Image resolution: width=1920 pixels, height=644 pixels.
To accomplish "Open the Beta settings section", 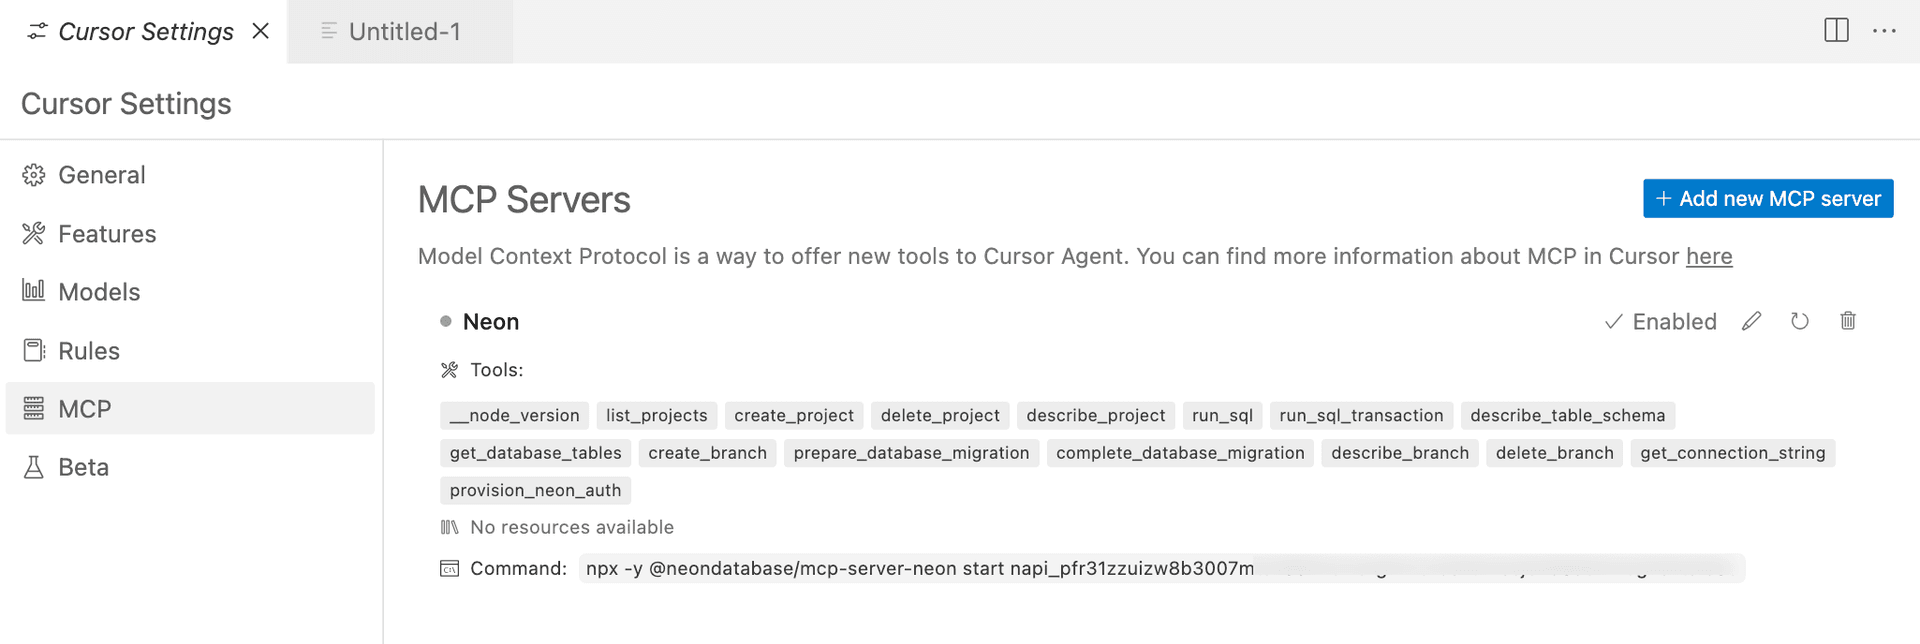I will 83,467.
